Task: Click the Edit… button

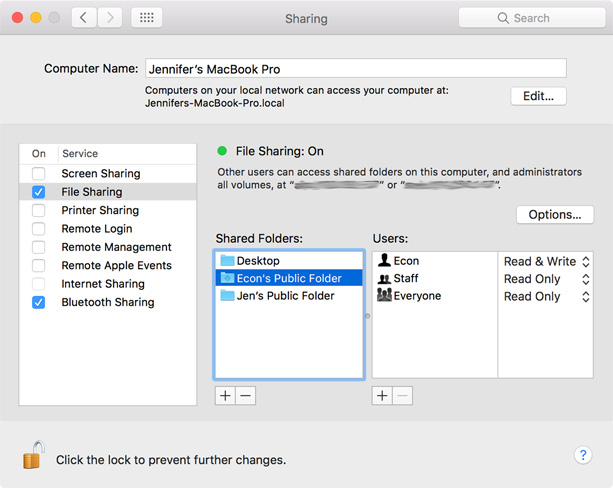Action: (x=538, y=96)
